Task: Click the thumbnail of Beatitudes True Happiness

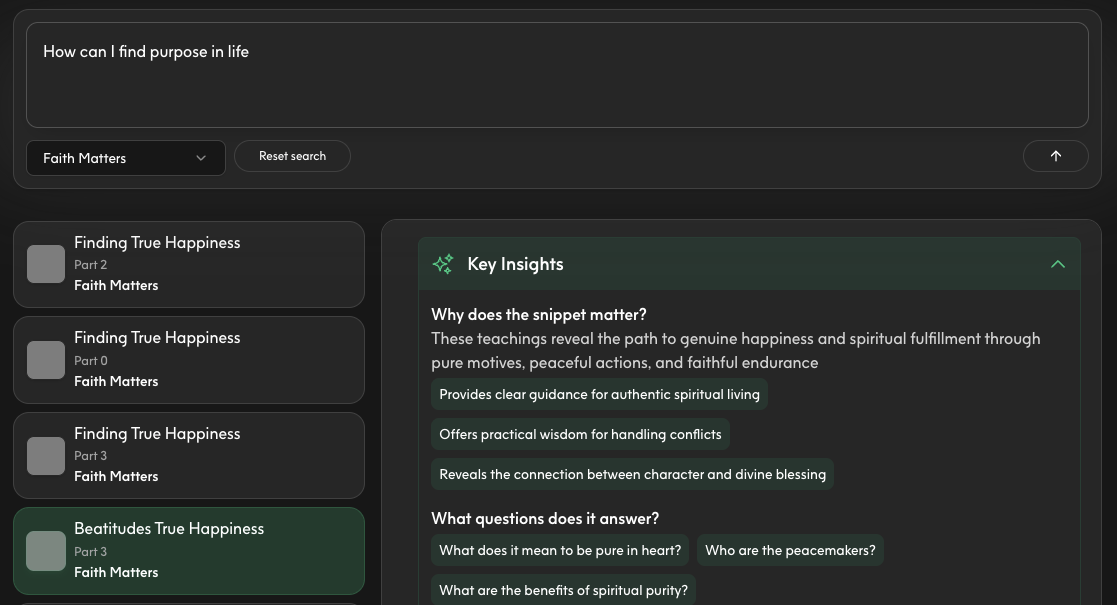Action: tap(46, 550)
